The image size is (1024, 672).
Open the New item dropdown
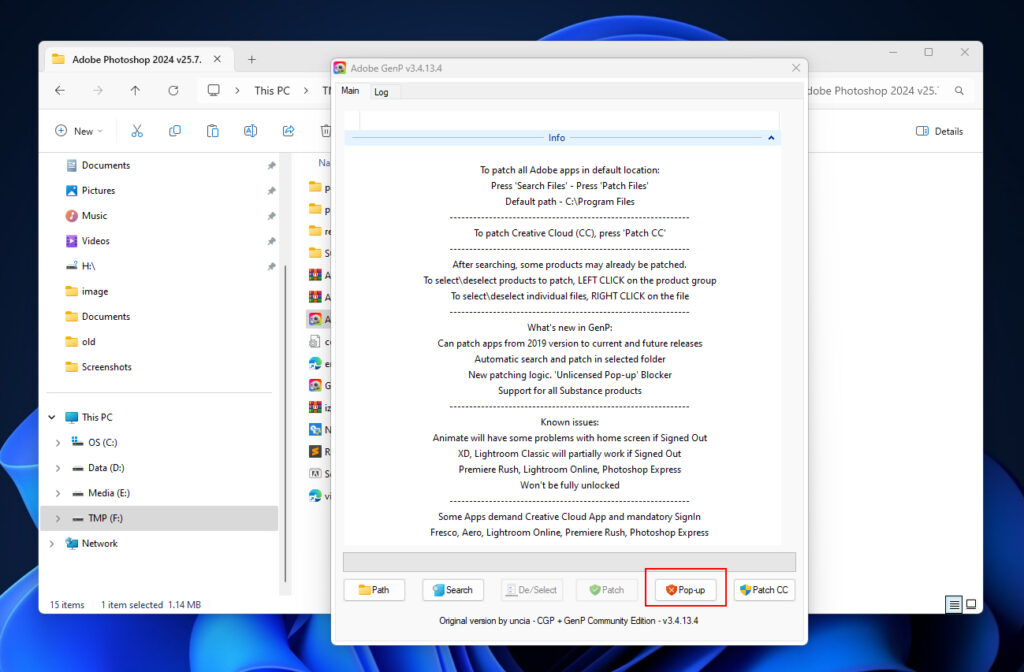pos(78,130)
